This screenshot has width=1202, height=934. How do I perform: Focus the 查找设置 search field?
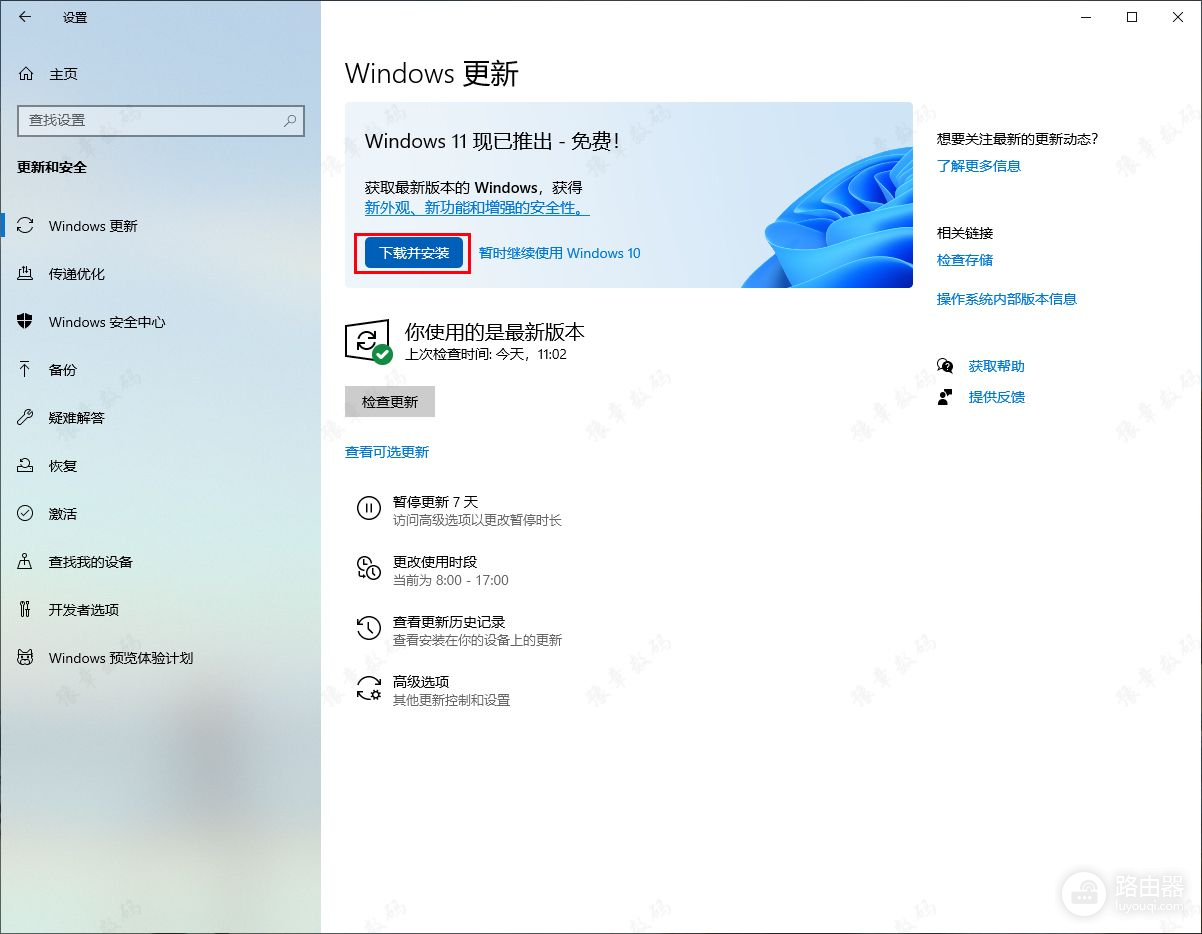150,121
